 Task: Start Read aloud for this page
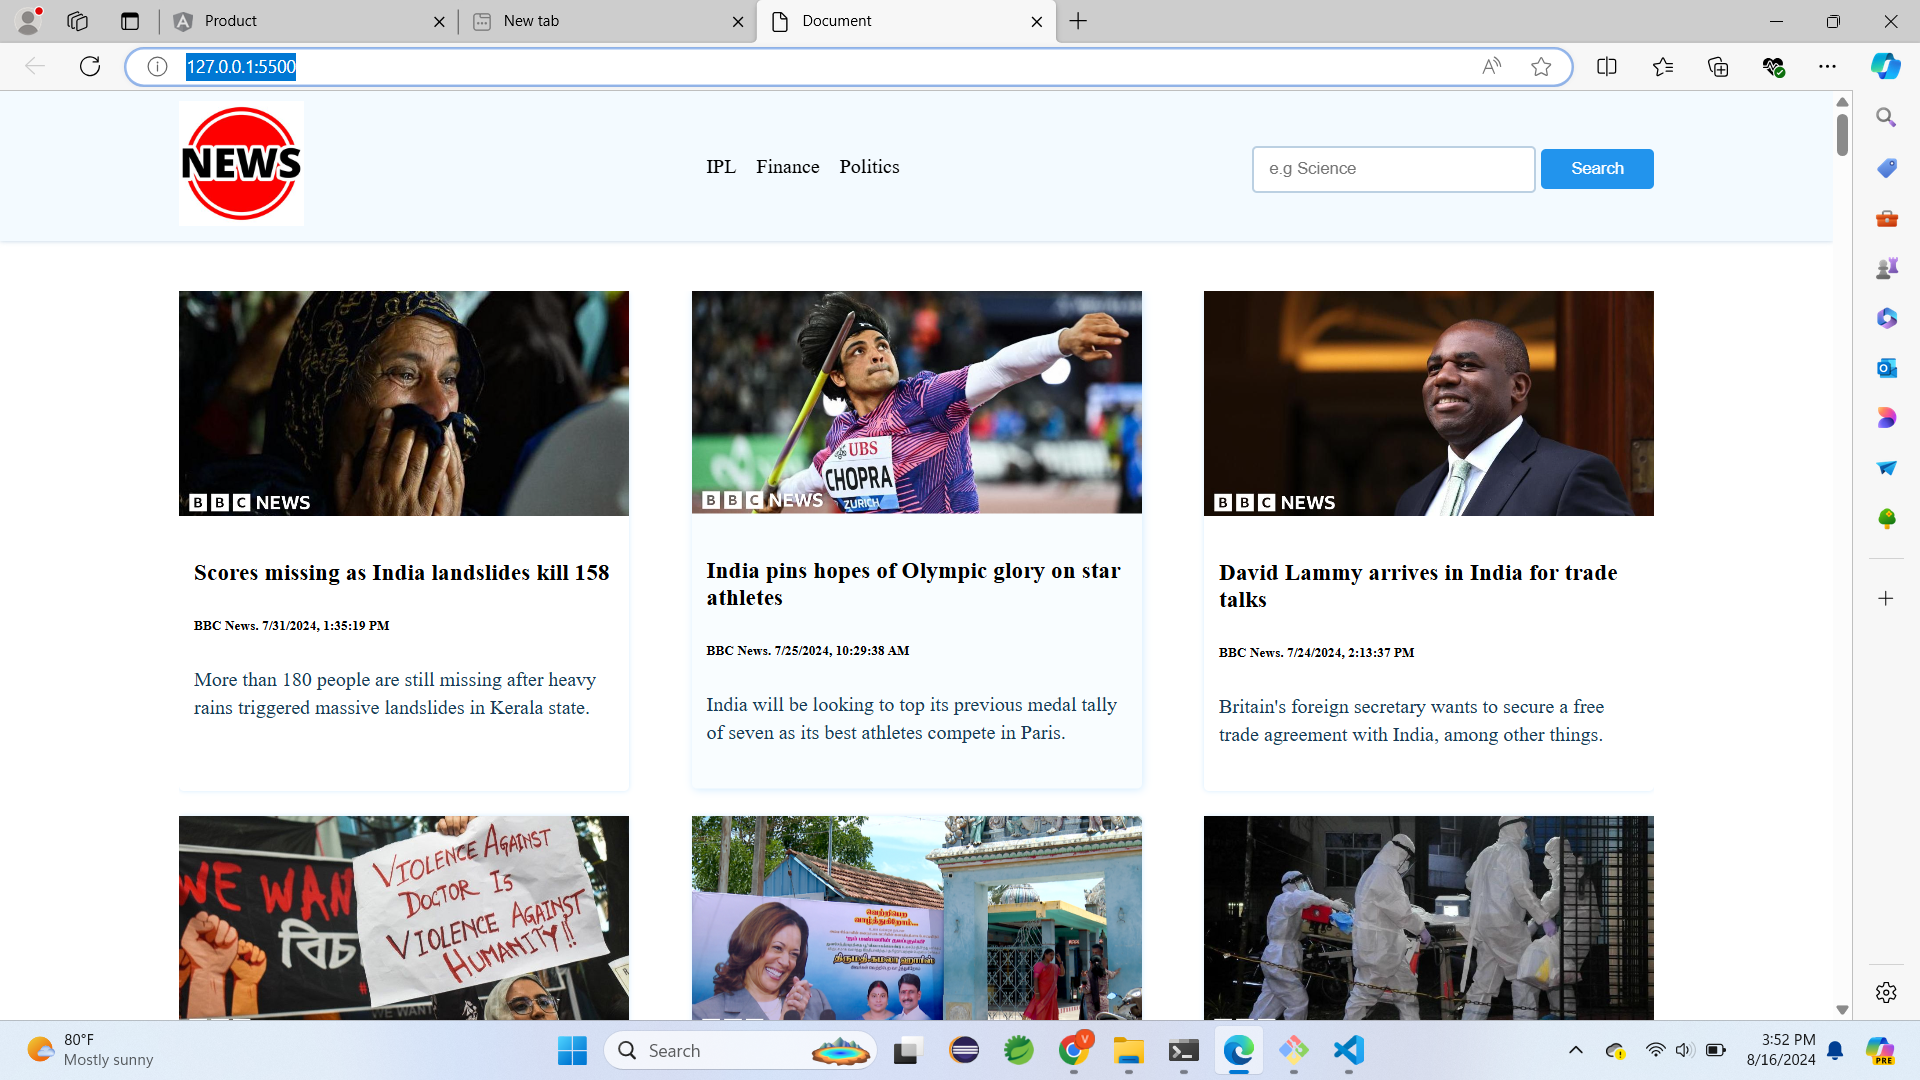[x=1491, y=66]
